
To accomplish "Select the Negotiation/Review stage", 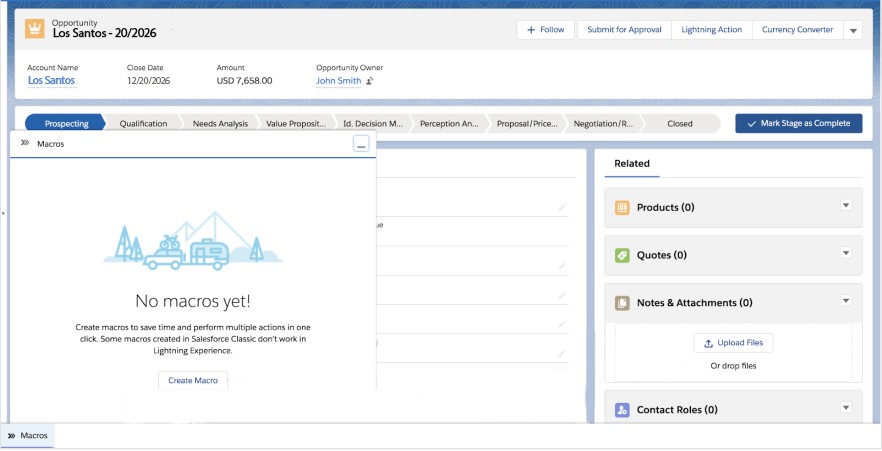I will tap(603, 124).
